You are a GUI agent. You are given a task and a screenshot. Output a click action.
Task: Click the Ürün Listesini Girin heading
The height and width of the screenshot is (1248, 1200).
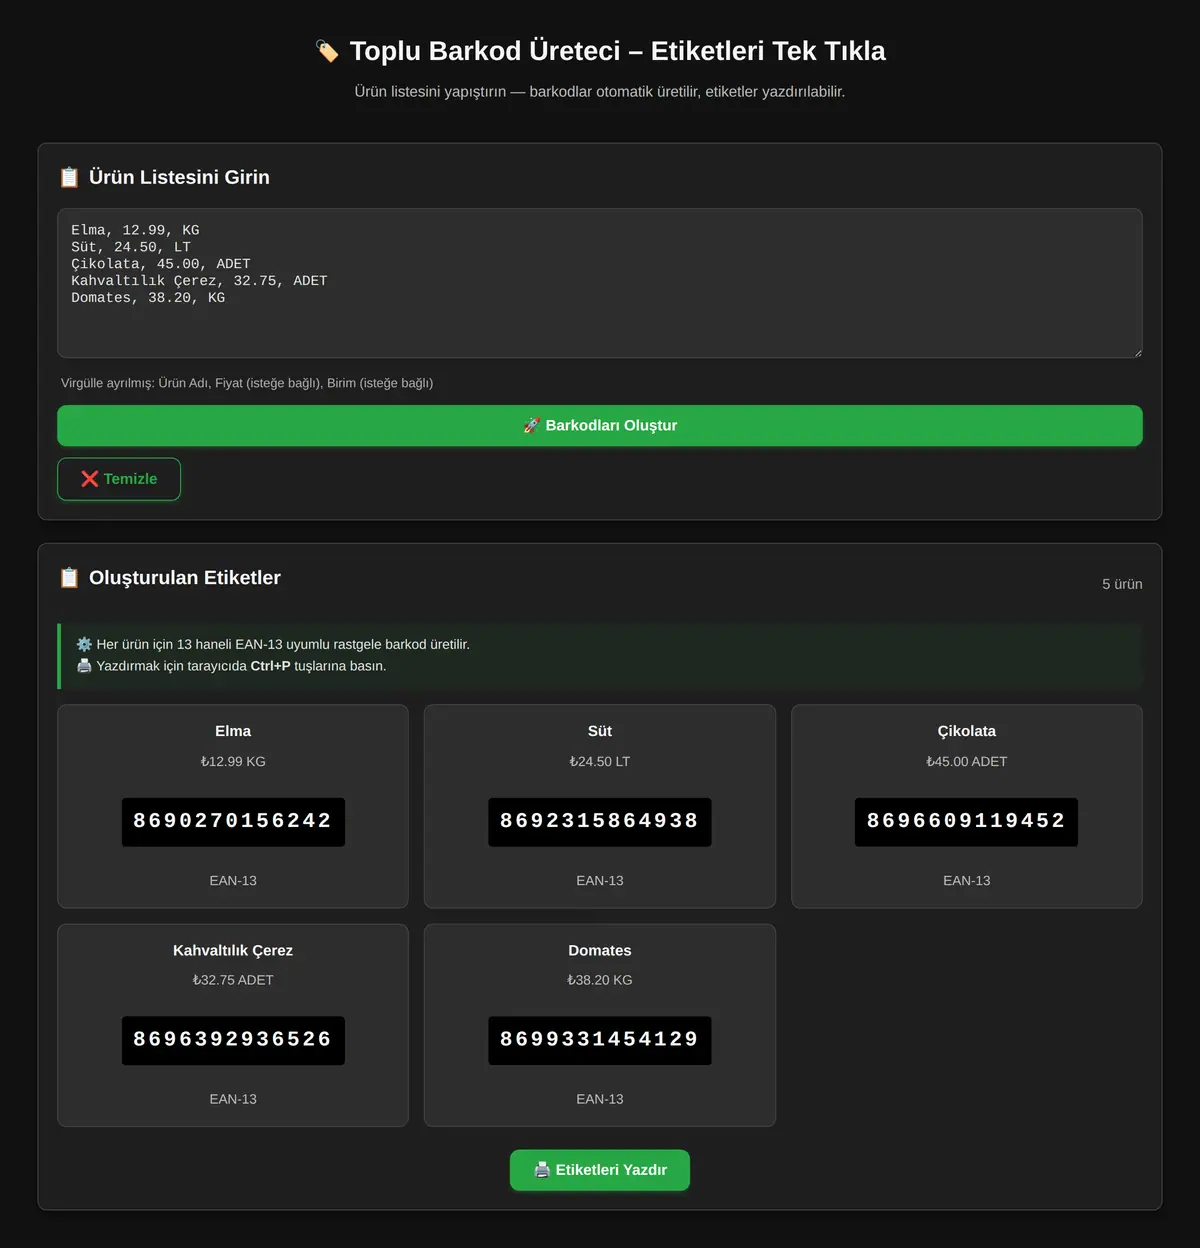(x=179, y=177)
